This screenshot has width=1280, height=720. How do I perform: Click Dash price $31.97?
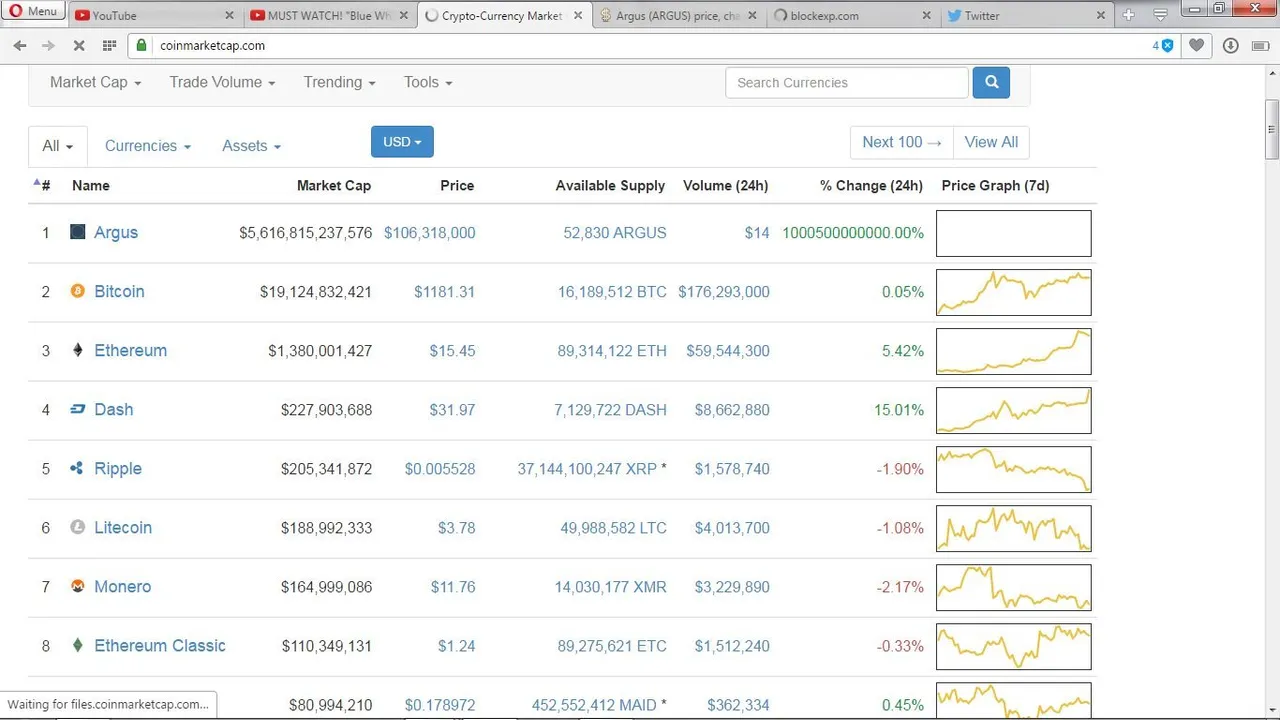(x=453, y=410)
